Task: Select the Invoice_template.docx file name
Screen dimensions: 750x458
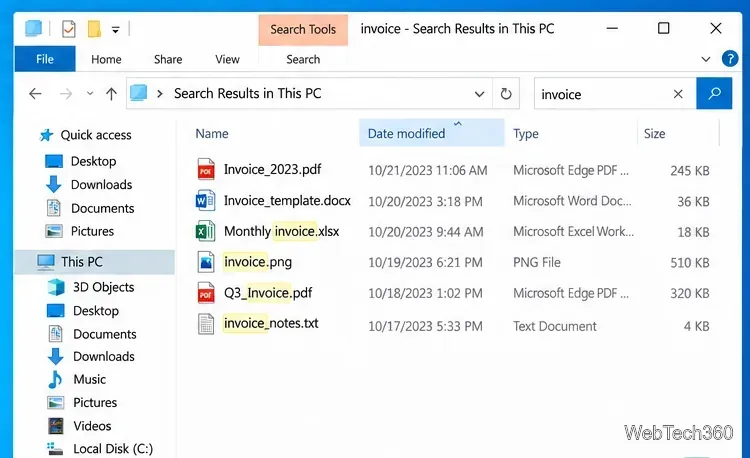Action: pos(287,201)
